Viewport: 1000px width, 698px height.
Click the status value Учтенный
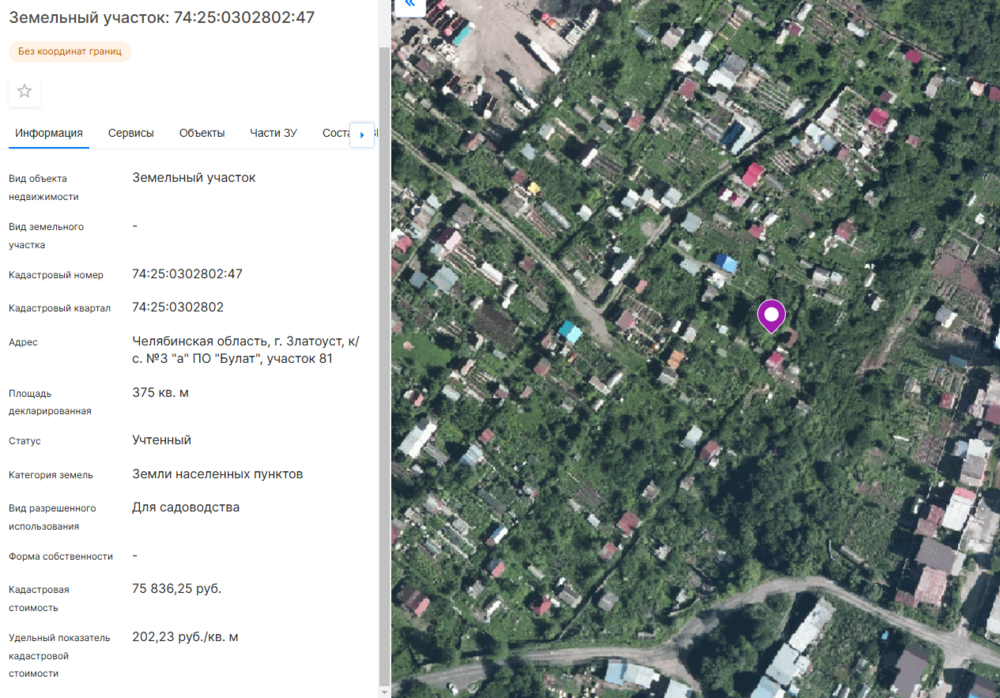point(161,440)
